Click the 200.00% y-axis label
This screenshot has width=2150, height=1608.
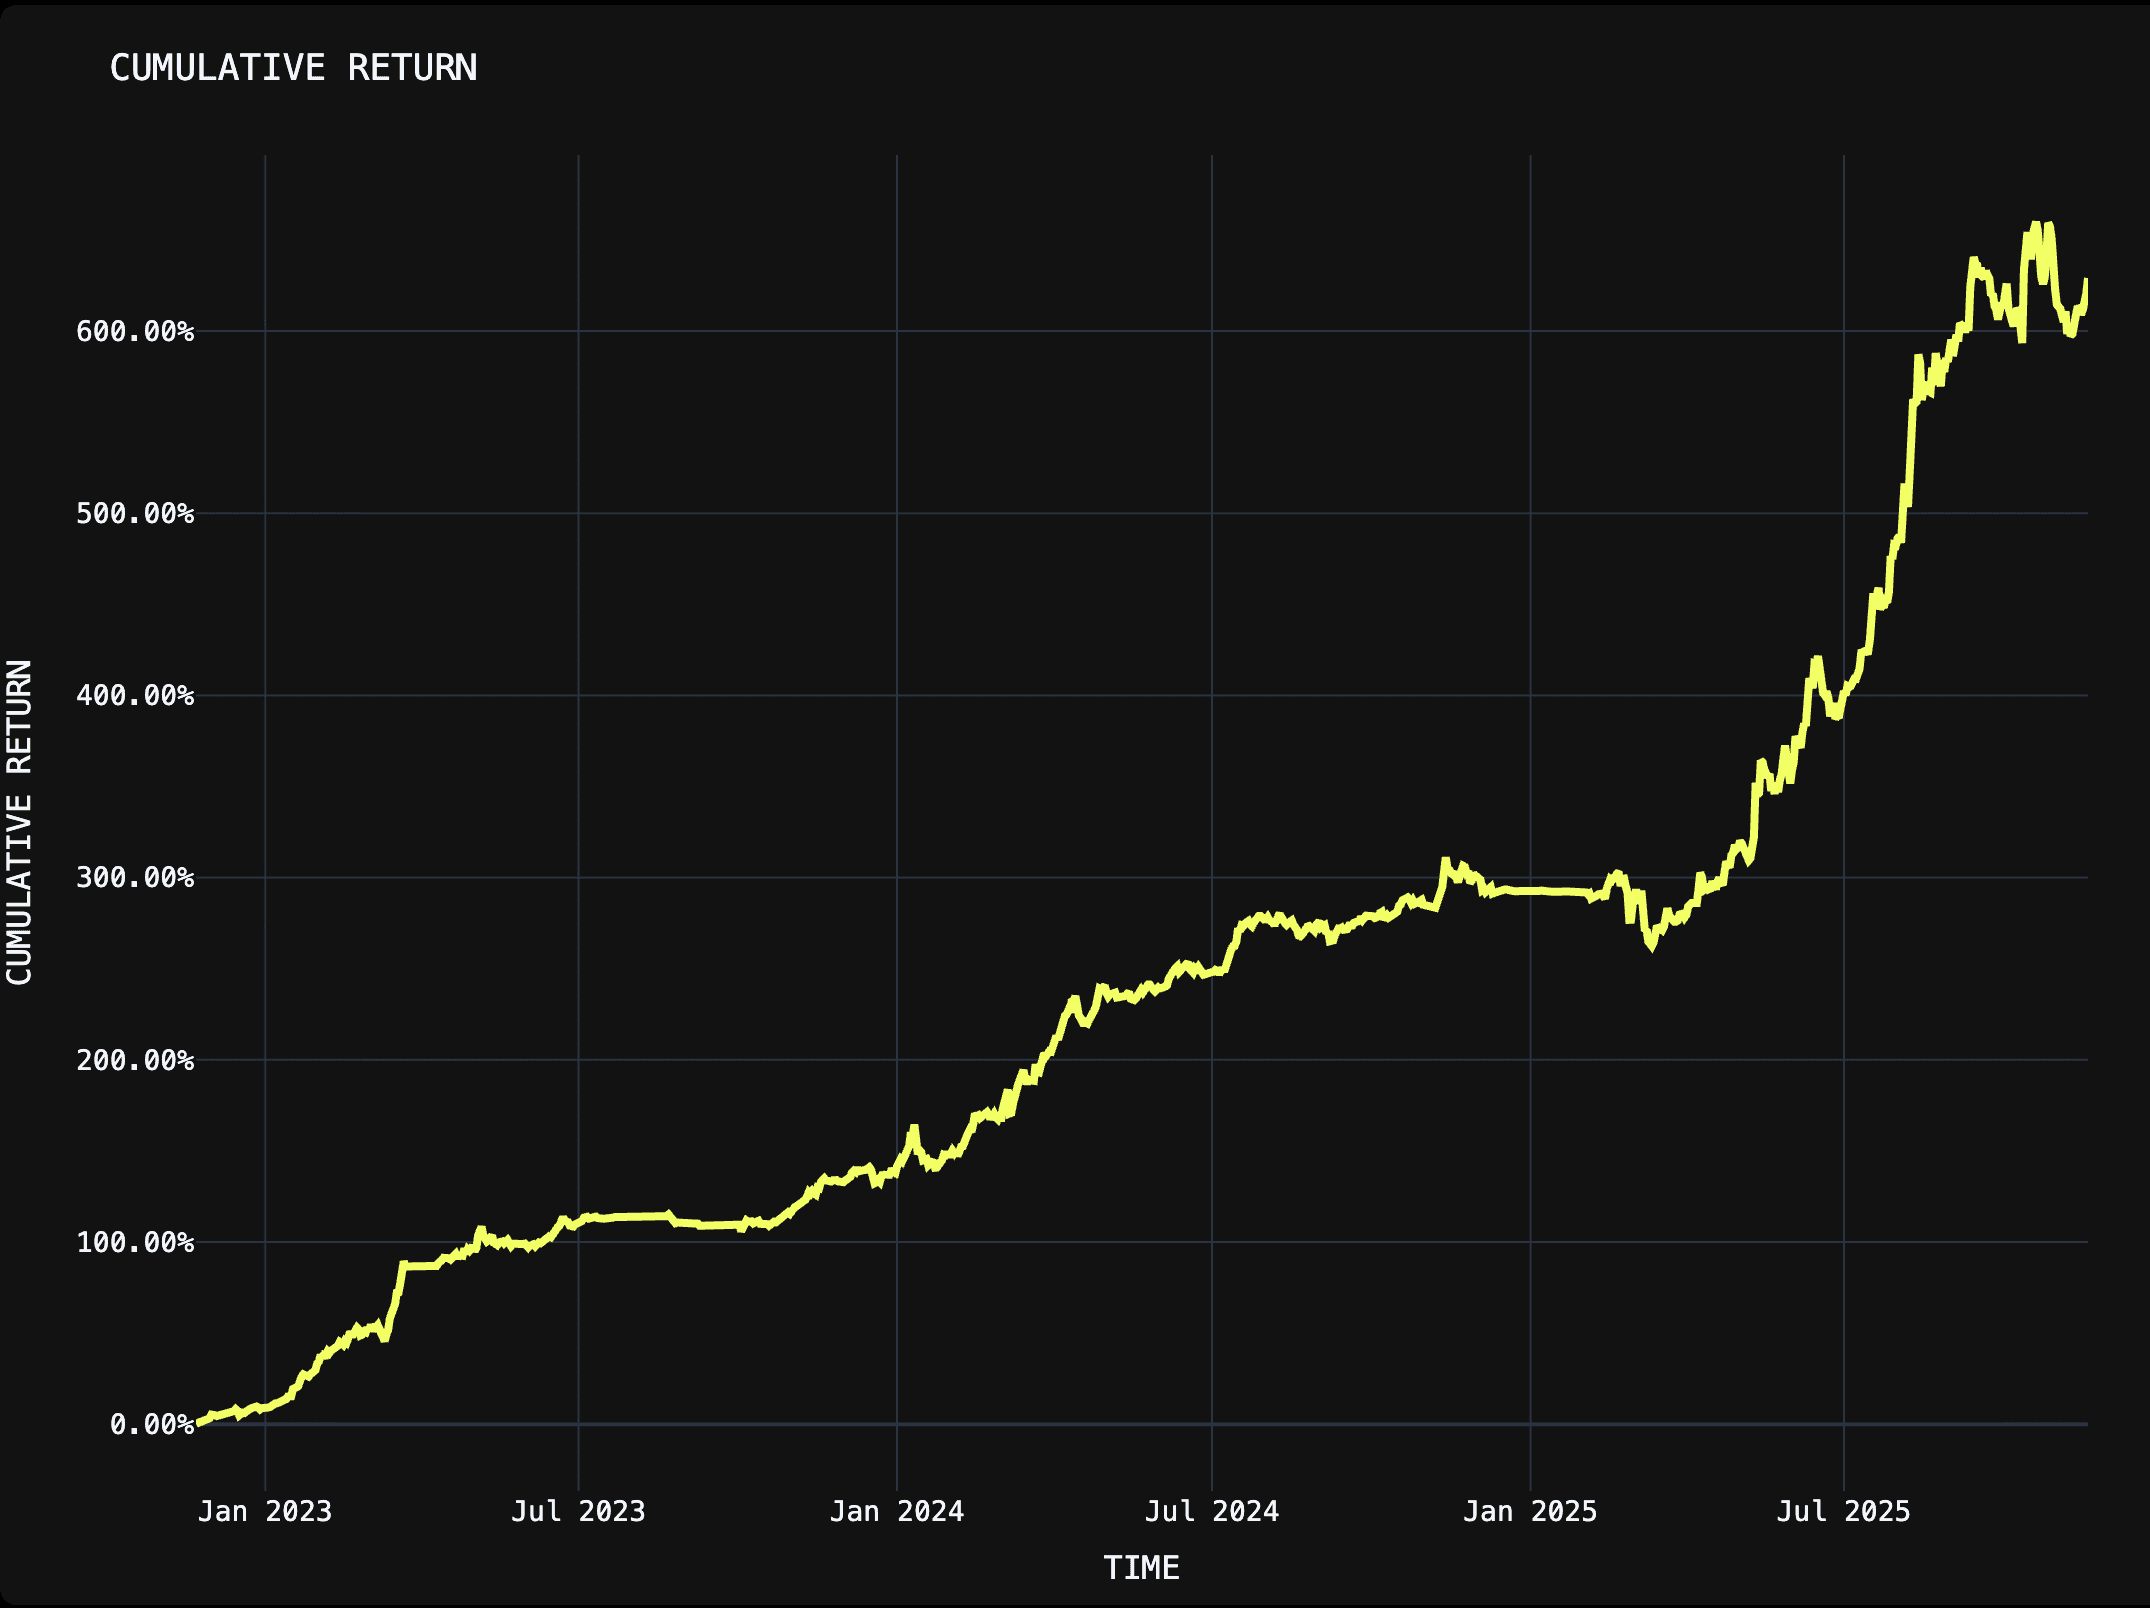[135, 1060]
